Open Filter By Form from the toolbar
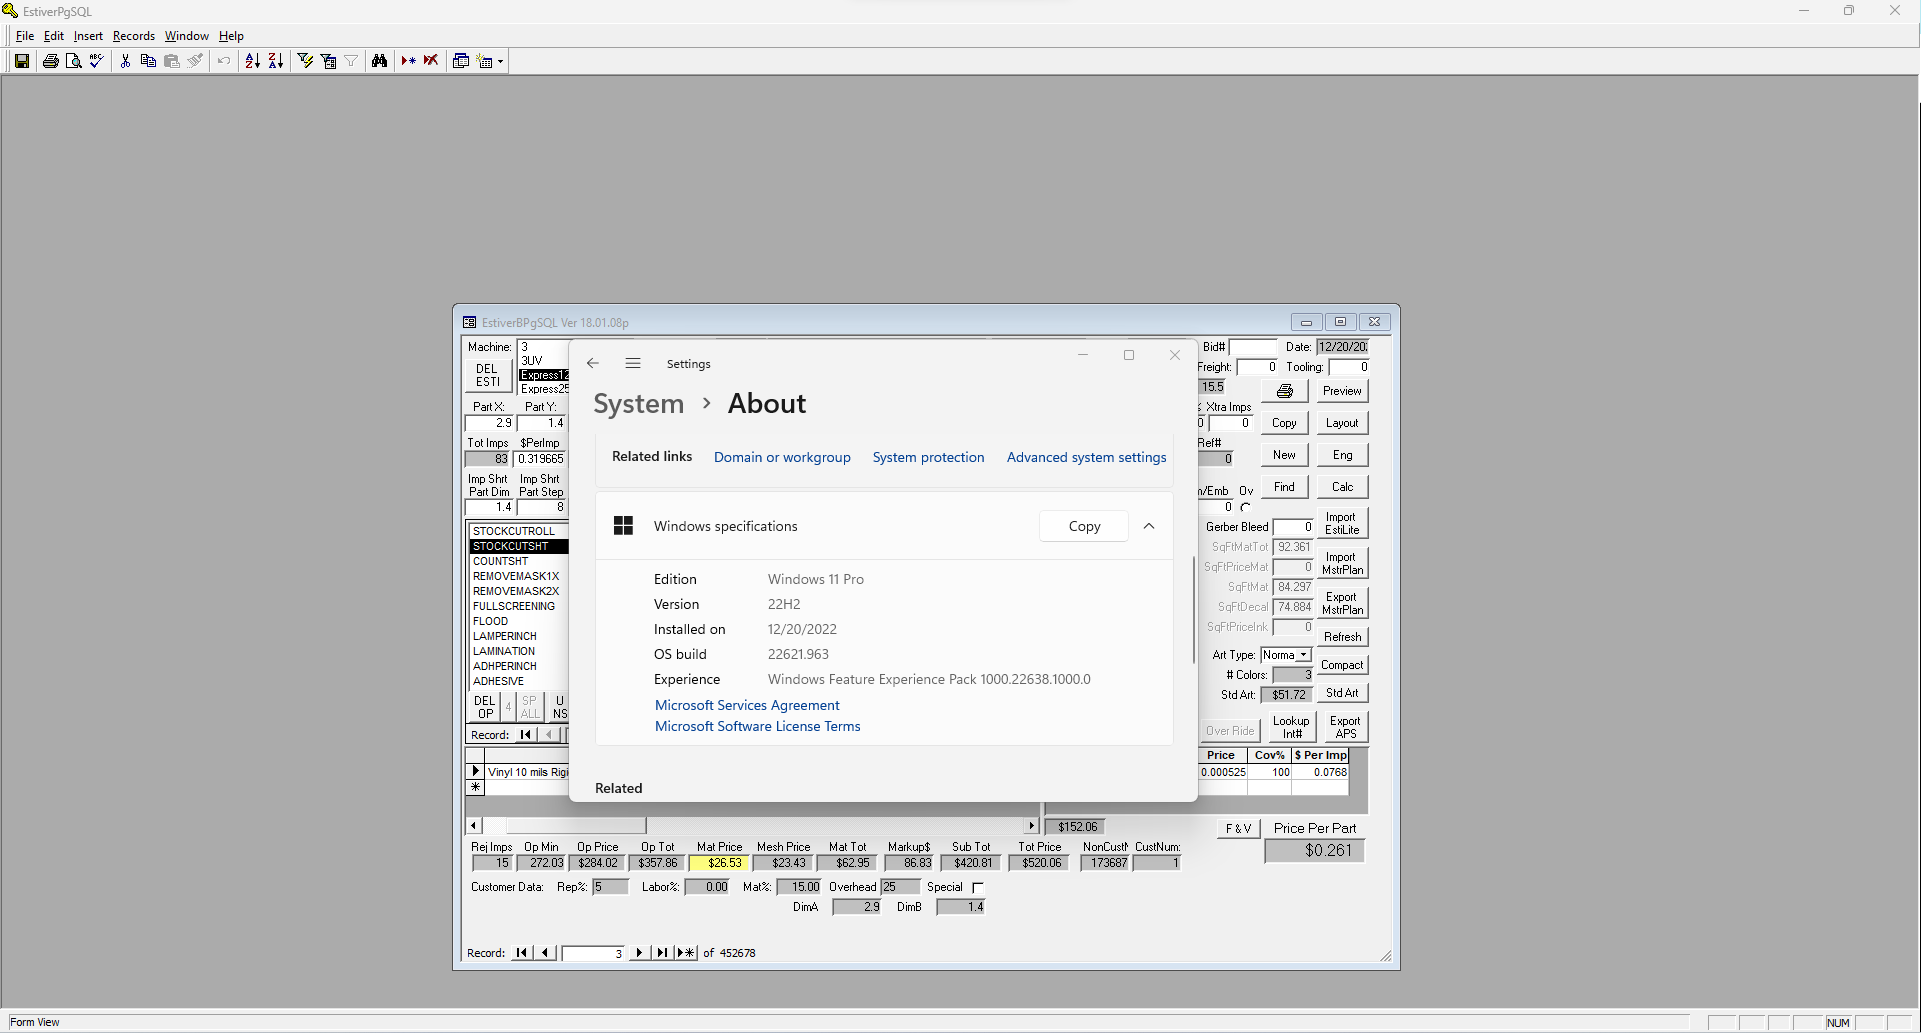This screenshot has width=1921, height=1033. click(x=329, y=60)
